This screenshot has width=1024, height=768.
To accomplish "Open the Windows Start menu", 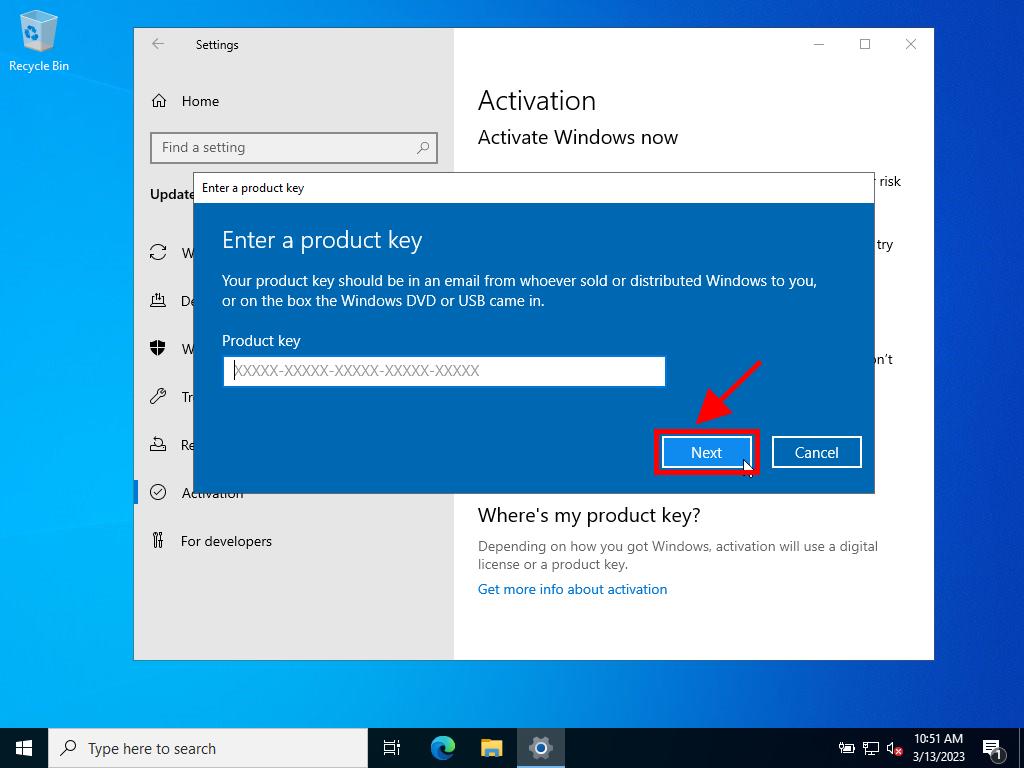I will tap(24, 748).
